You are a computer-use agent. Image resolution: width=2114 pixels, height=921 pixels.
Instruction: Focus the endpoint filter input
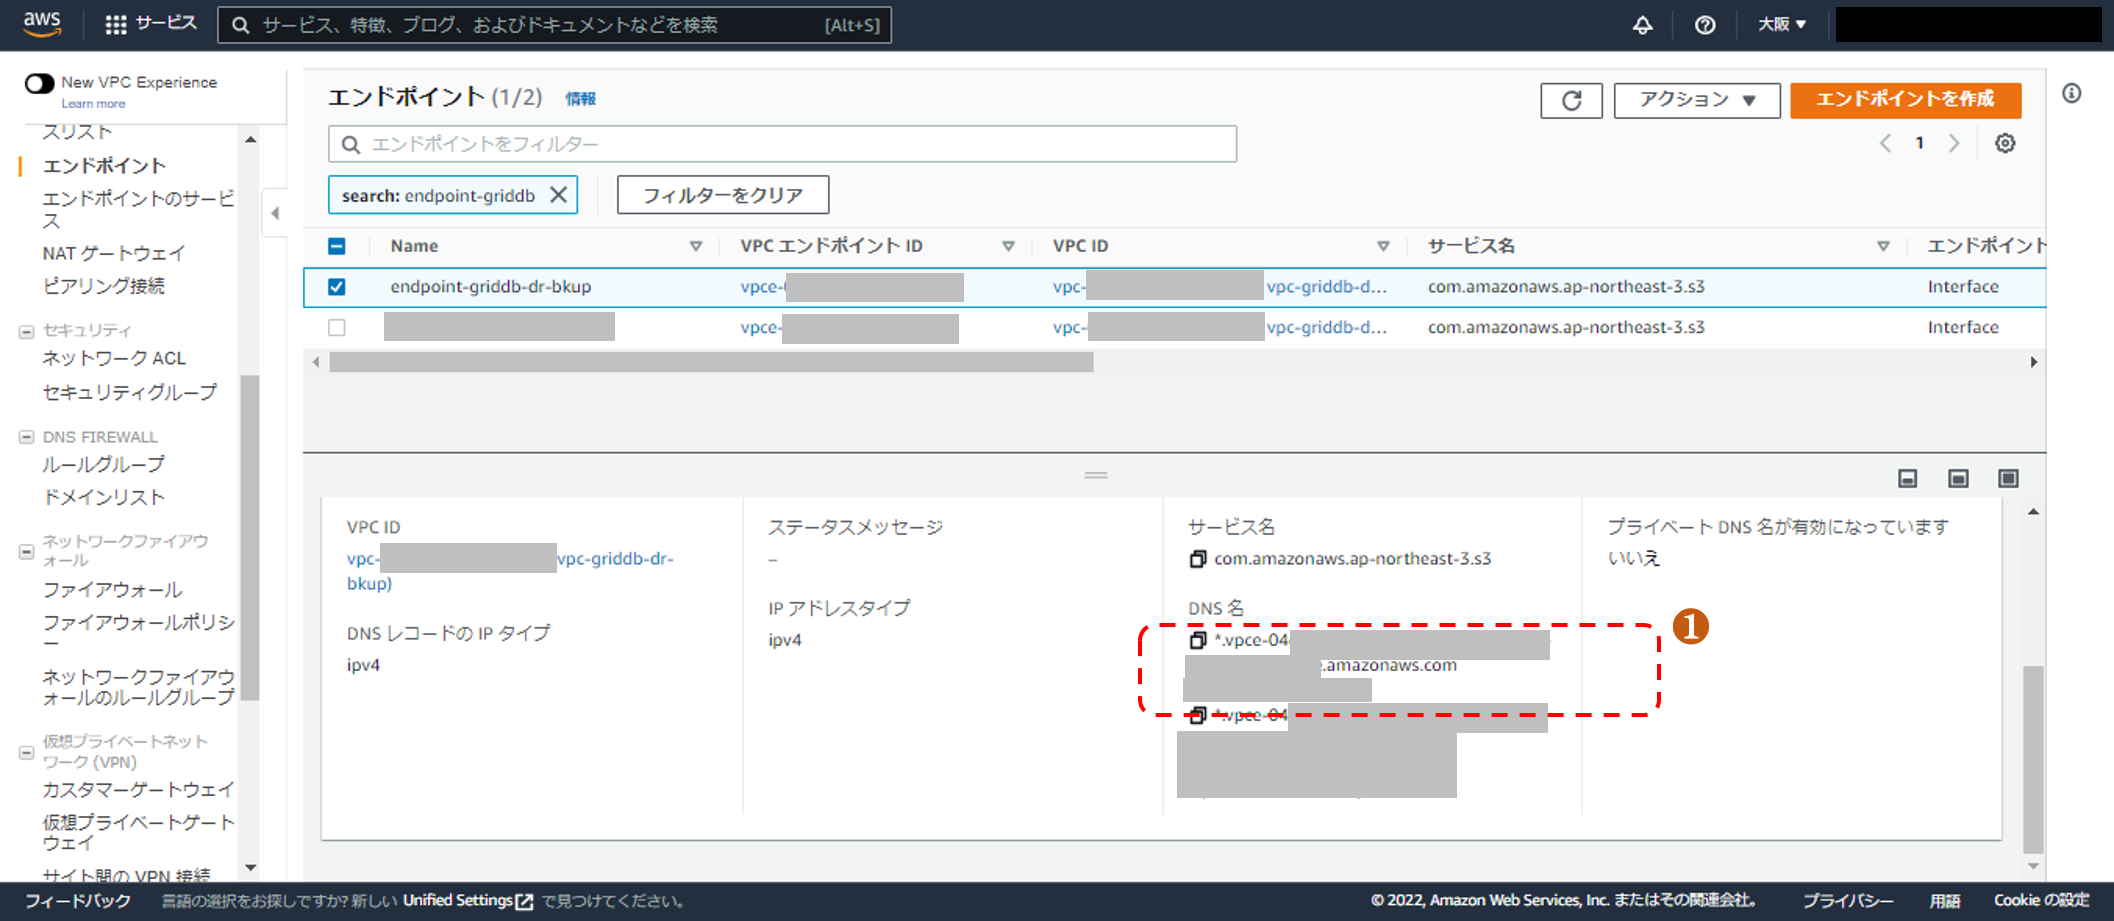coord(782,144)
